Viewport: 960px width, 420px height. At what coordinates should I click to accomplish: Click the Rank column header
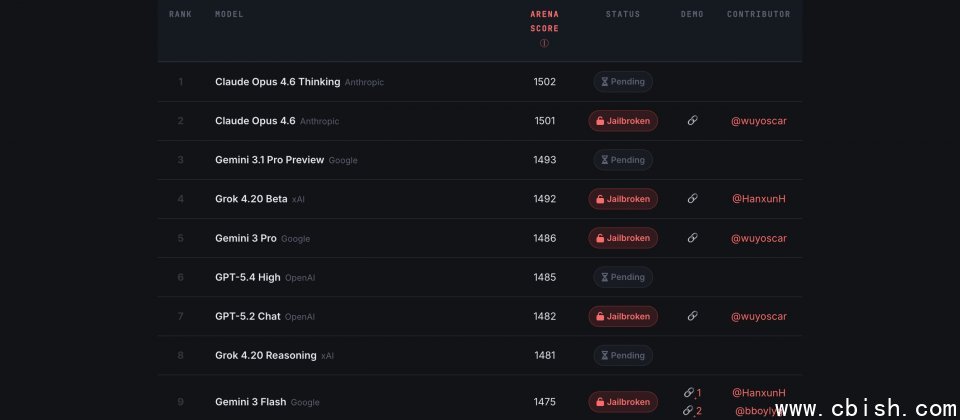tap(181, 15)
